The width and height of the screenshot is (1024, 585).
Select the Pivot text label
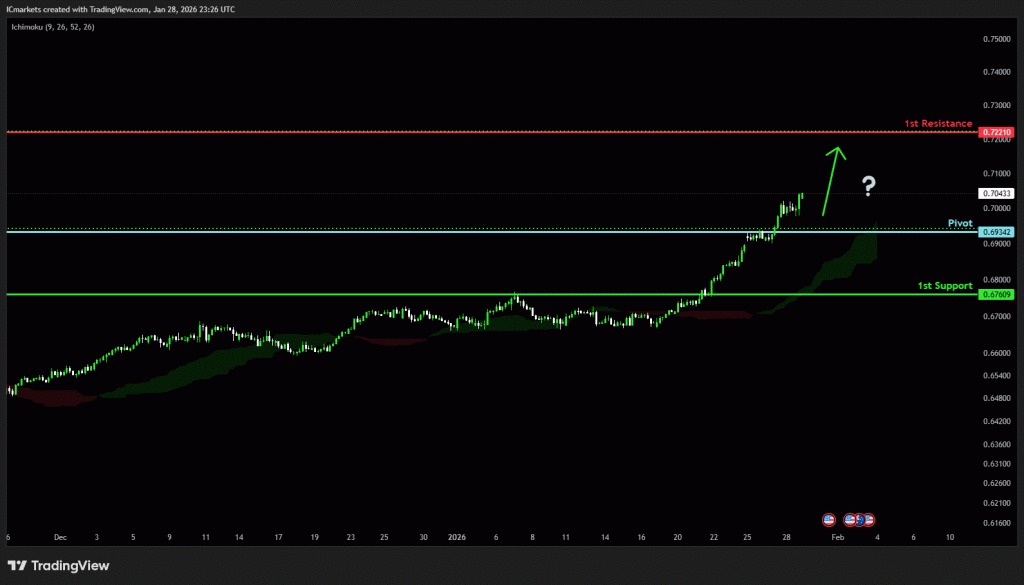(x=960, y=223)
